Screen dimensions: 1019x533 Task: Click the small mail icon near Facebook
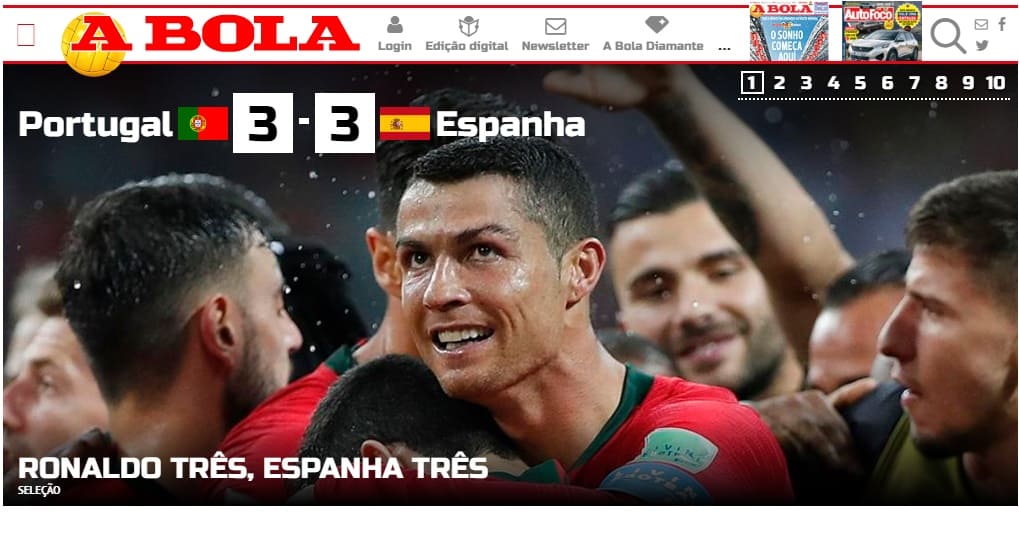point(981,25)
